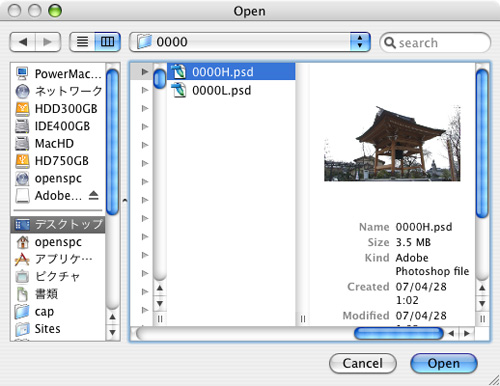Click the horizontal scrollbar thumb in browser
500x386 pixels.
click(399, 333)
